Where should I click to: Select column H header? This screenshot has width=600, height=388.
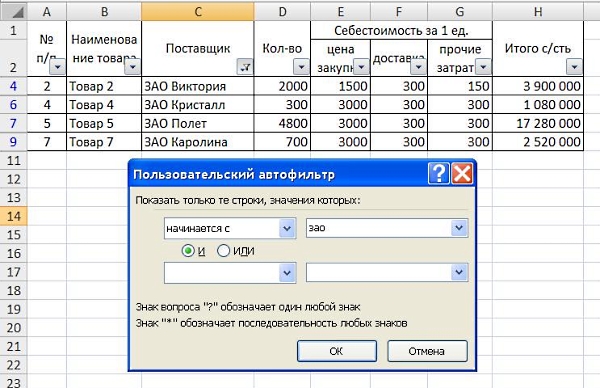[x=538, y=12]
